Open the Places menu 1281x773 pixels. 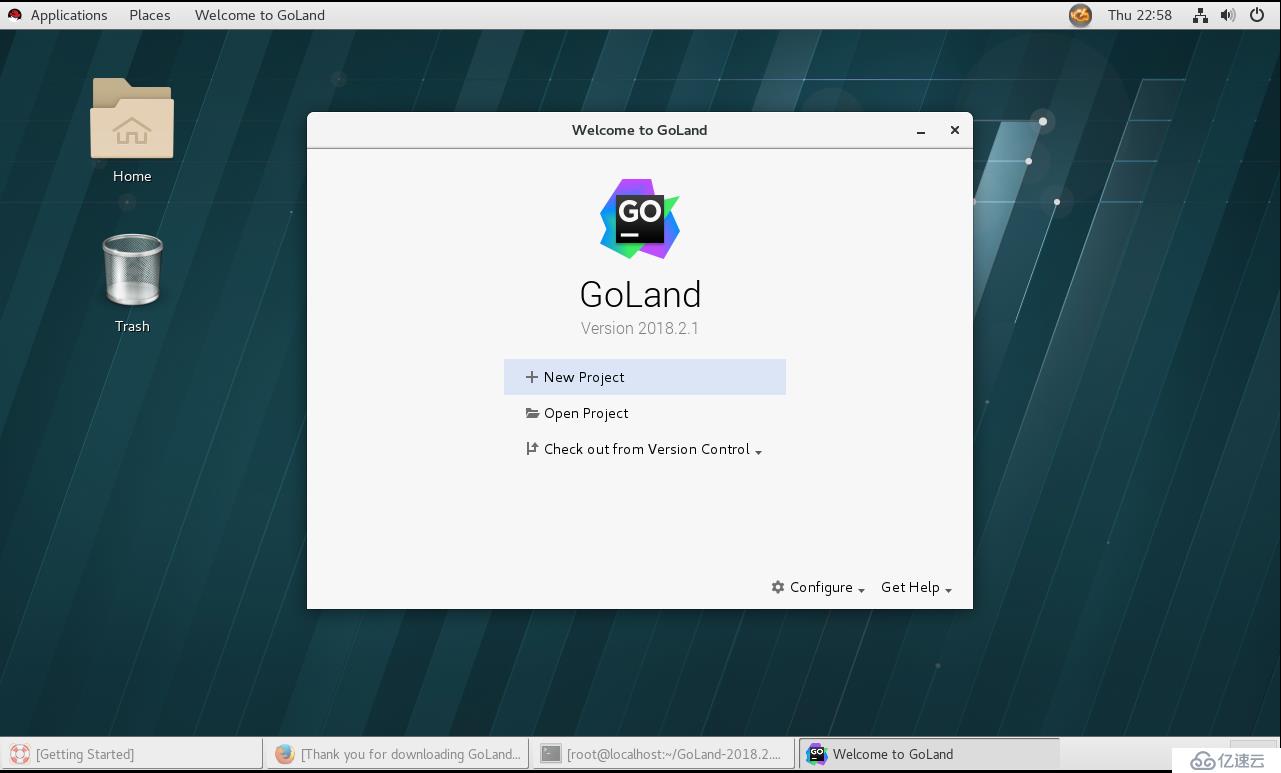[150, 15]
